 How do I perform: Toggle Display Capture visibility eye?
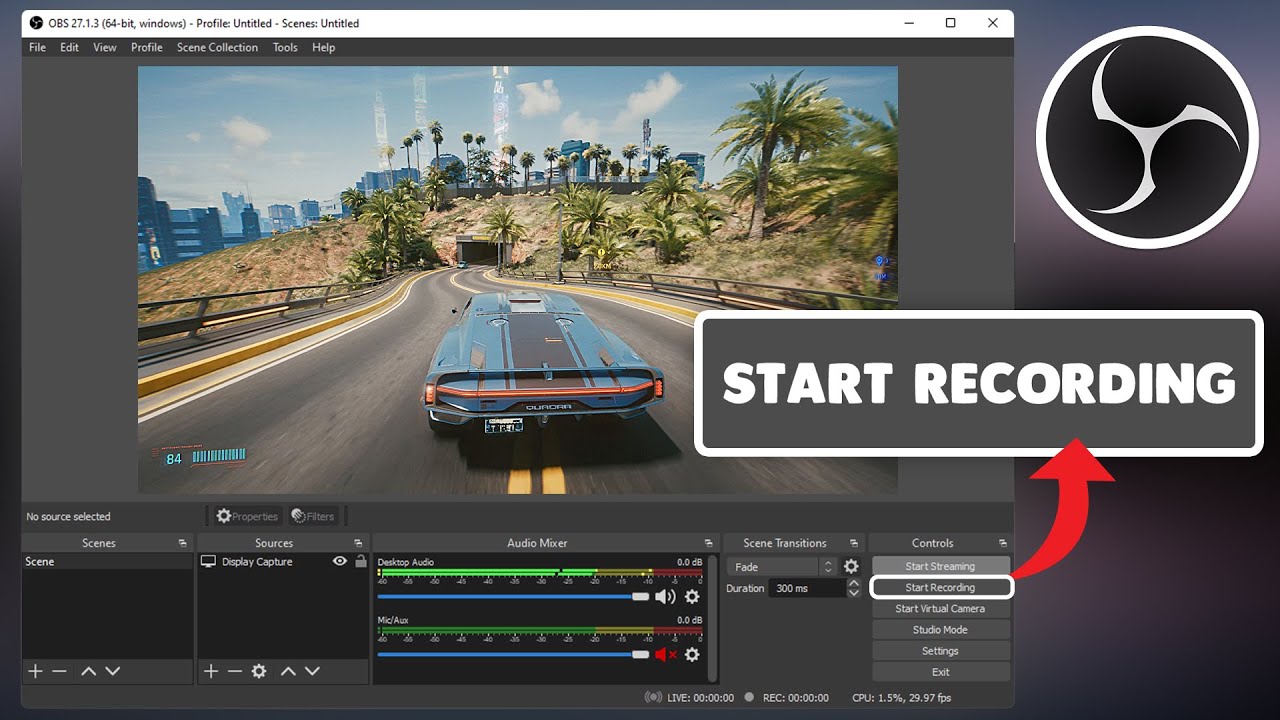click(340, 562)
